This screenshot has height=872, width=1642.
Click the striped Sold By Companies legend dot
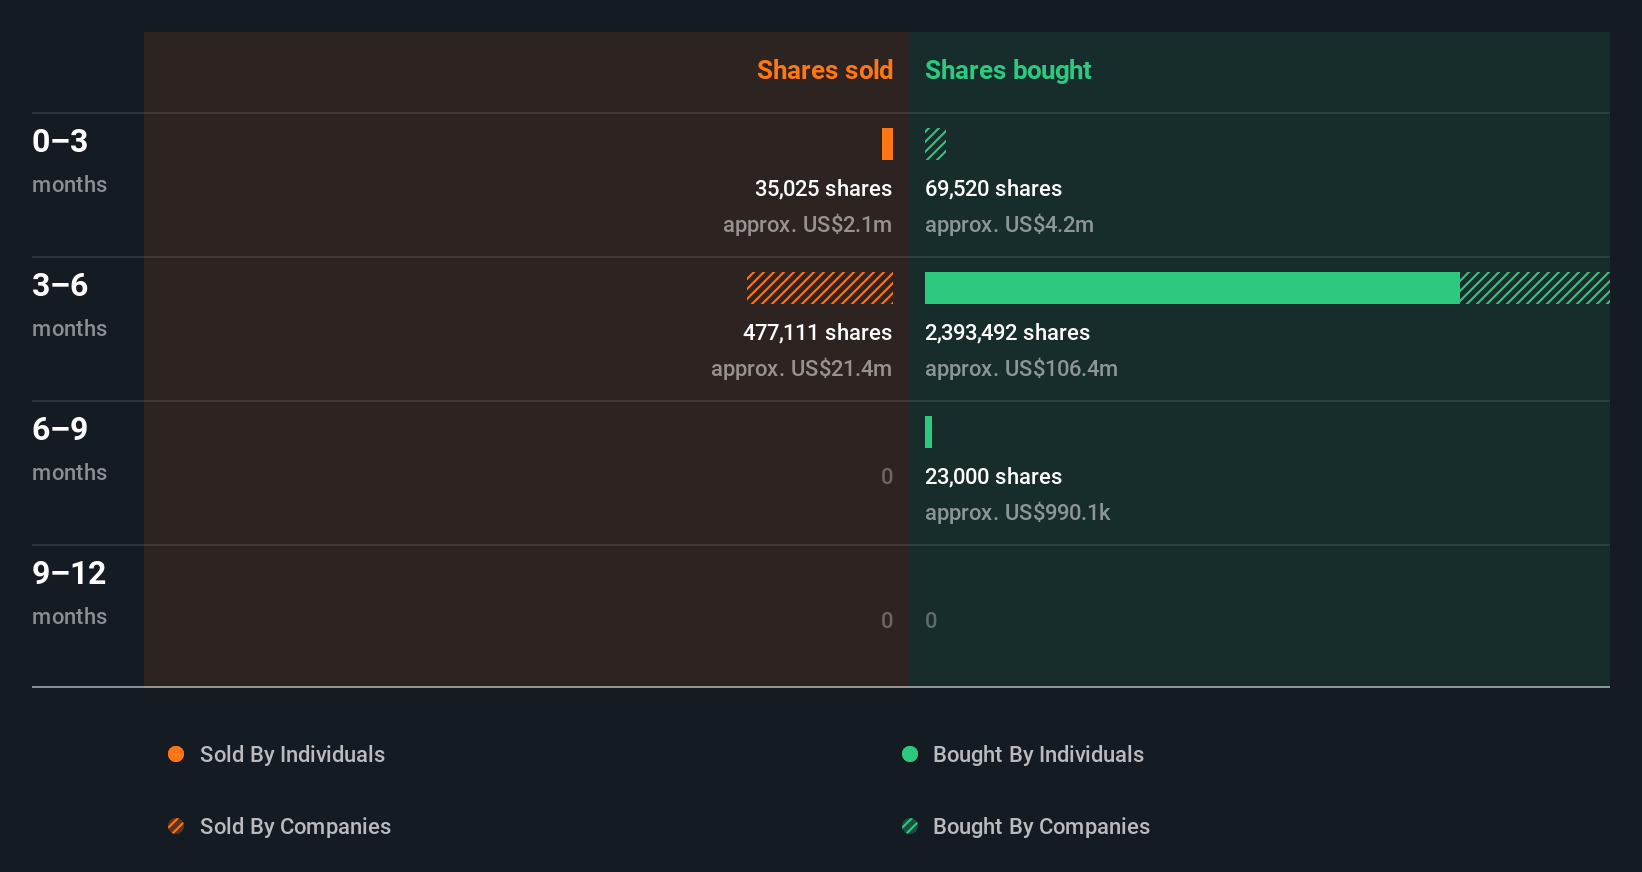coord(176,826)
